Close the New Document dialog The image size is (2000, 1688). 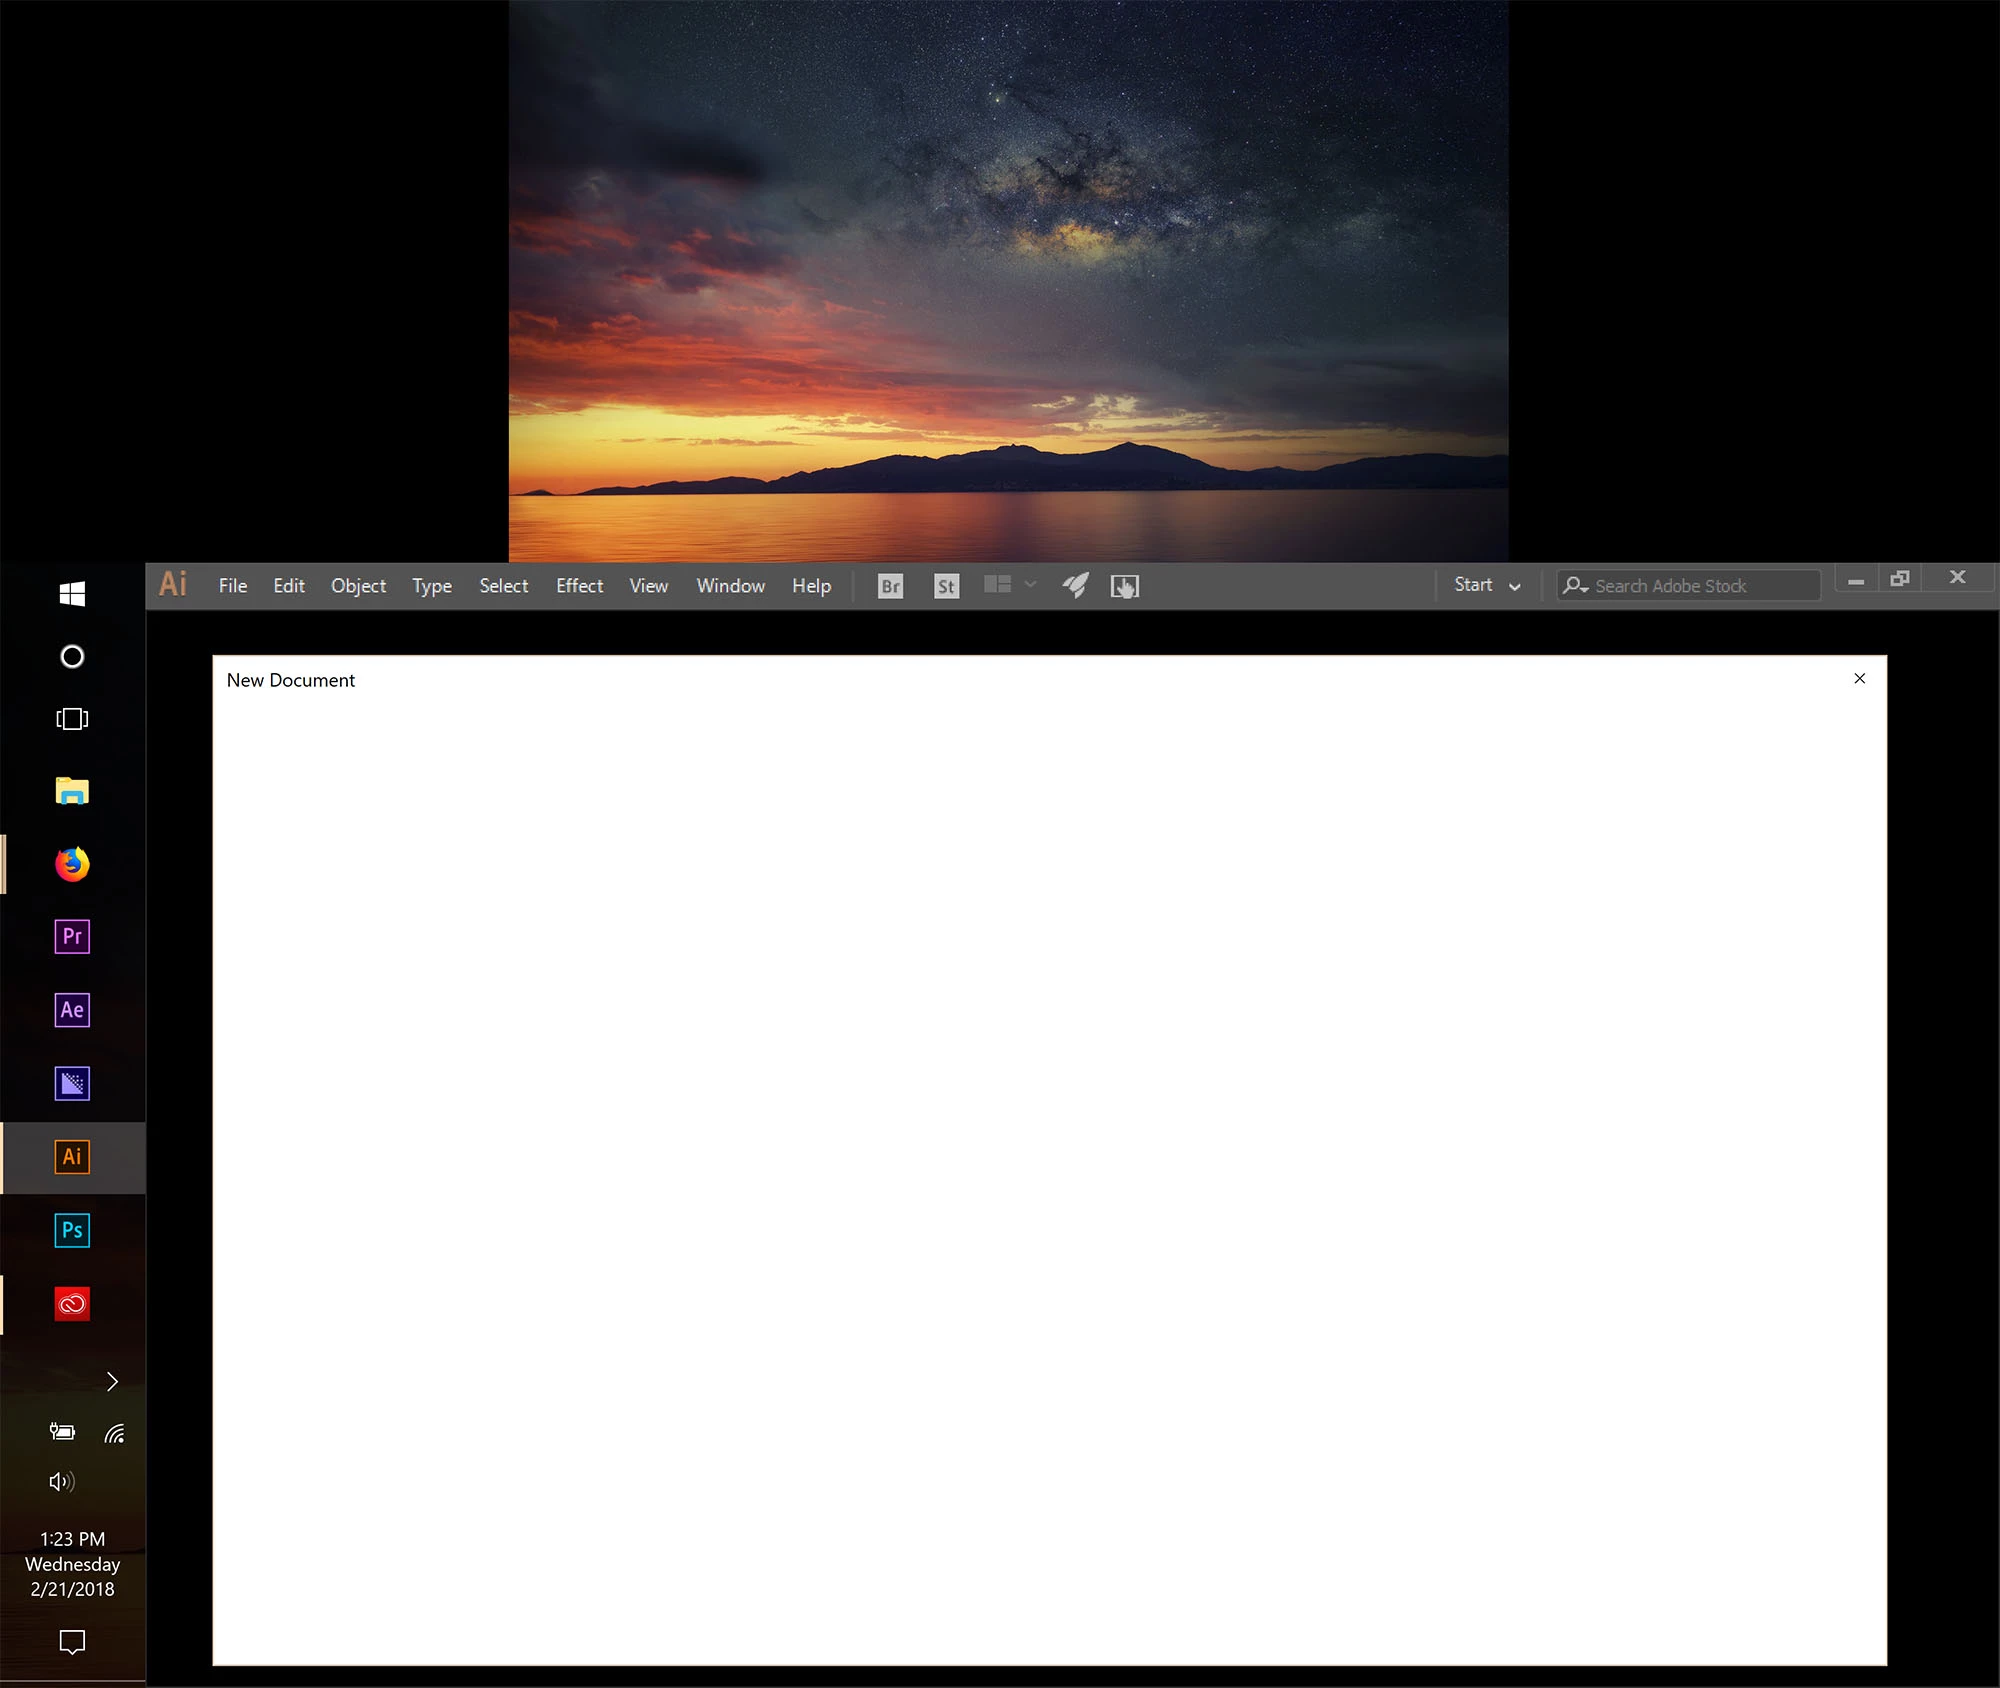[1859, 679]
